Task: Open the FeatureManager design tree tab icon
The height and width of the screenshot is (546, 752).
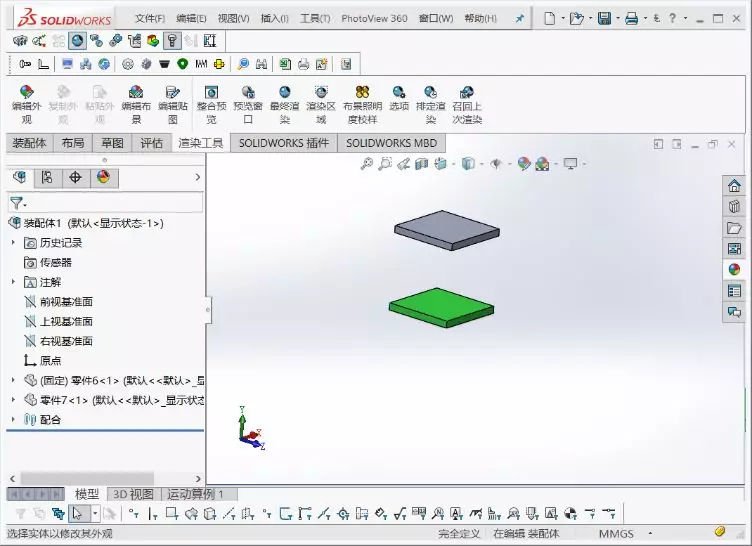Action: click(20, 178)
